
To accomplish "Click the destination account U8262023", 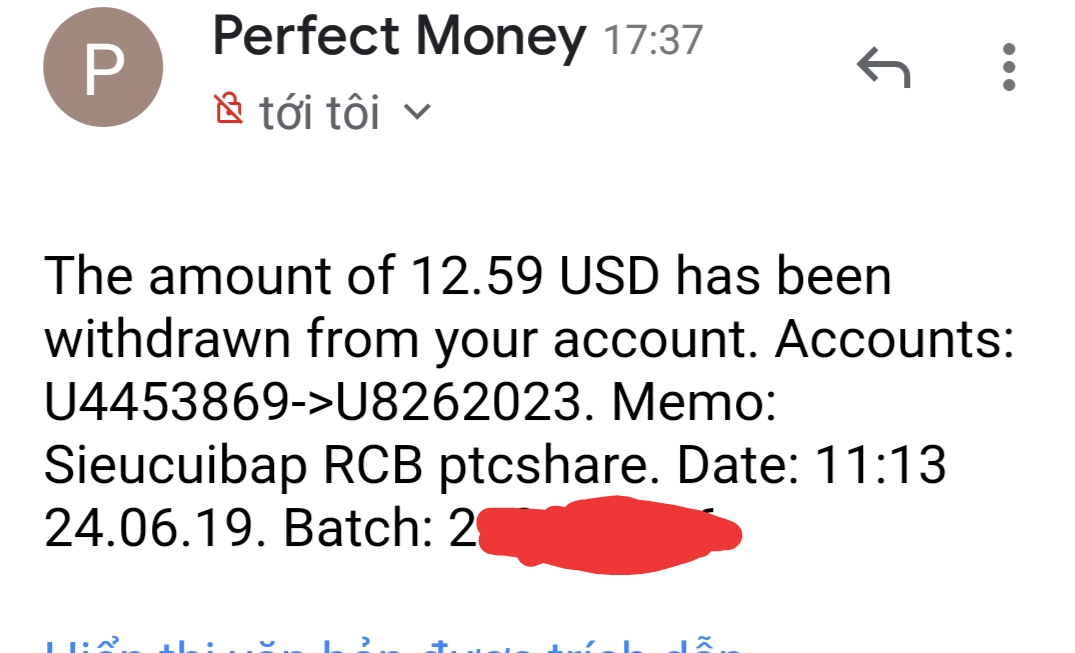I will pos(459,402).
